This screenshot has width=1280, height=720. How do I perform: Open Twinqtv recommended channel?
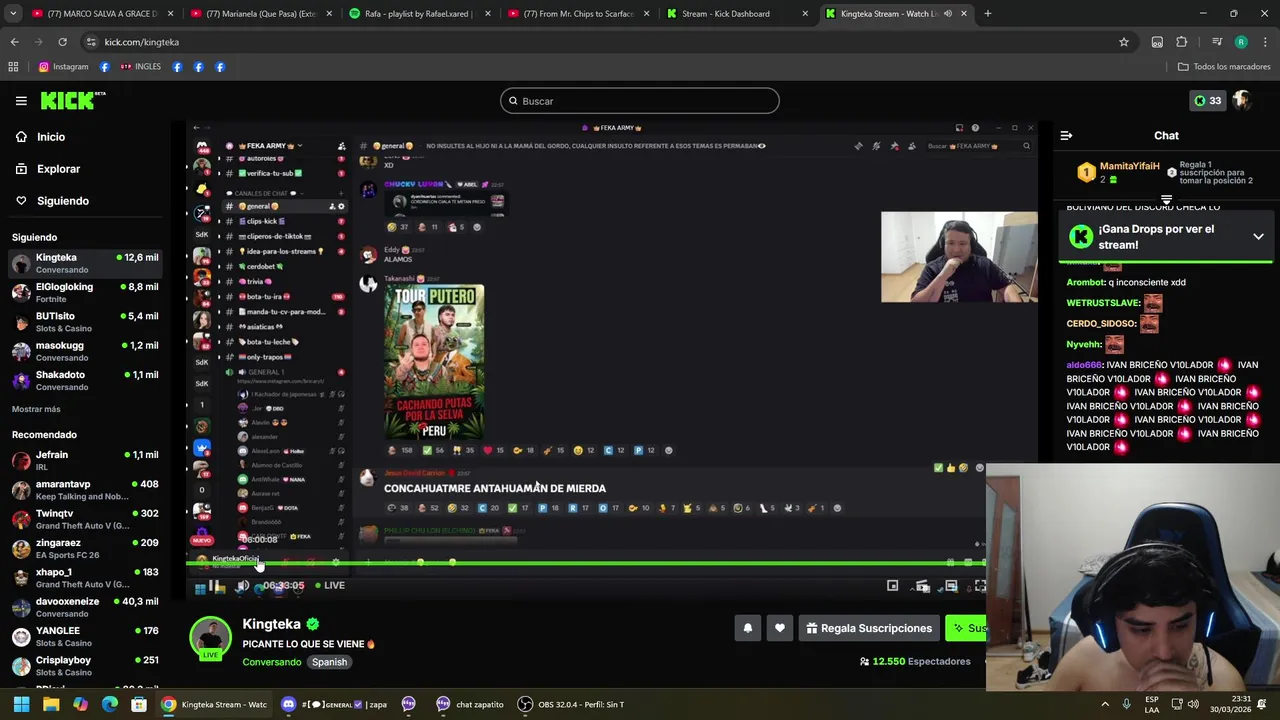tap(85, 519)
